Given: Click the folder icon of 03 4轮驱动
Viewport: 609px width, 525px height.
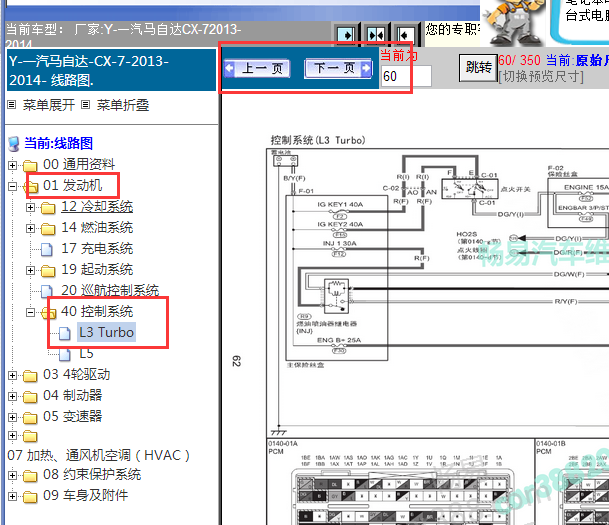Looking at the screenshot, I should pos(30,376).
